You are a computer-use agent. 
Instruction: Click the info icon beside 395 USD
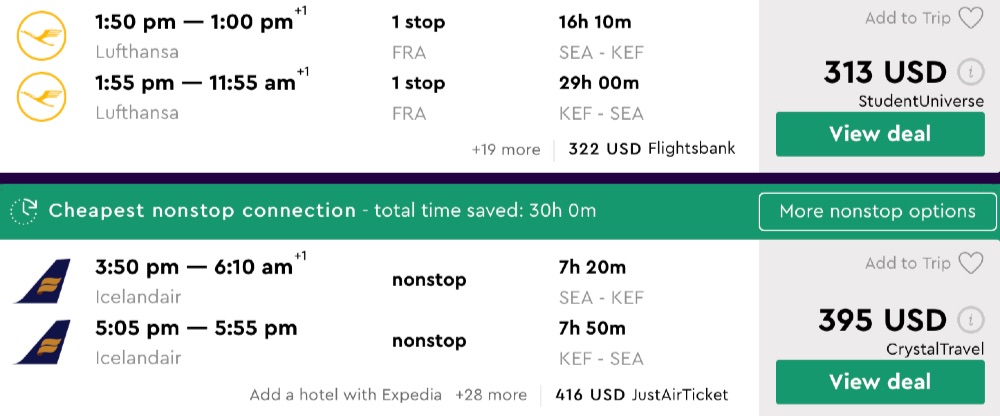tap(969, 321)
